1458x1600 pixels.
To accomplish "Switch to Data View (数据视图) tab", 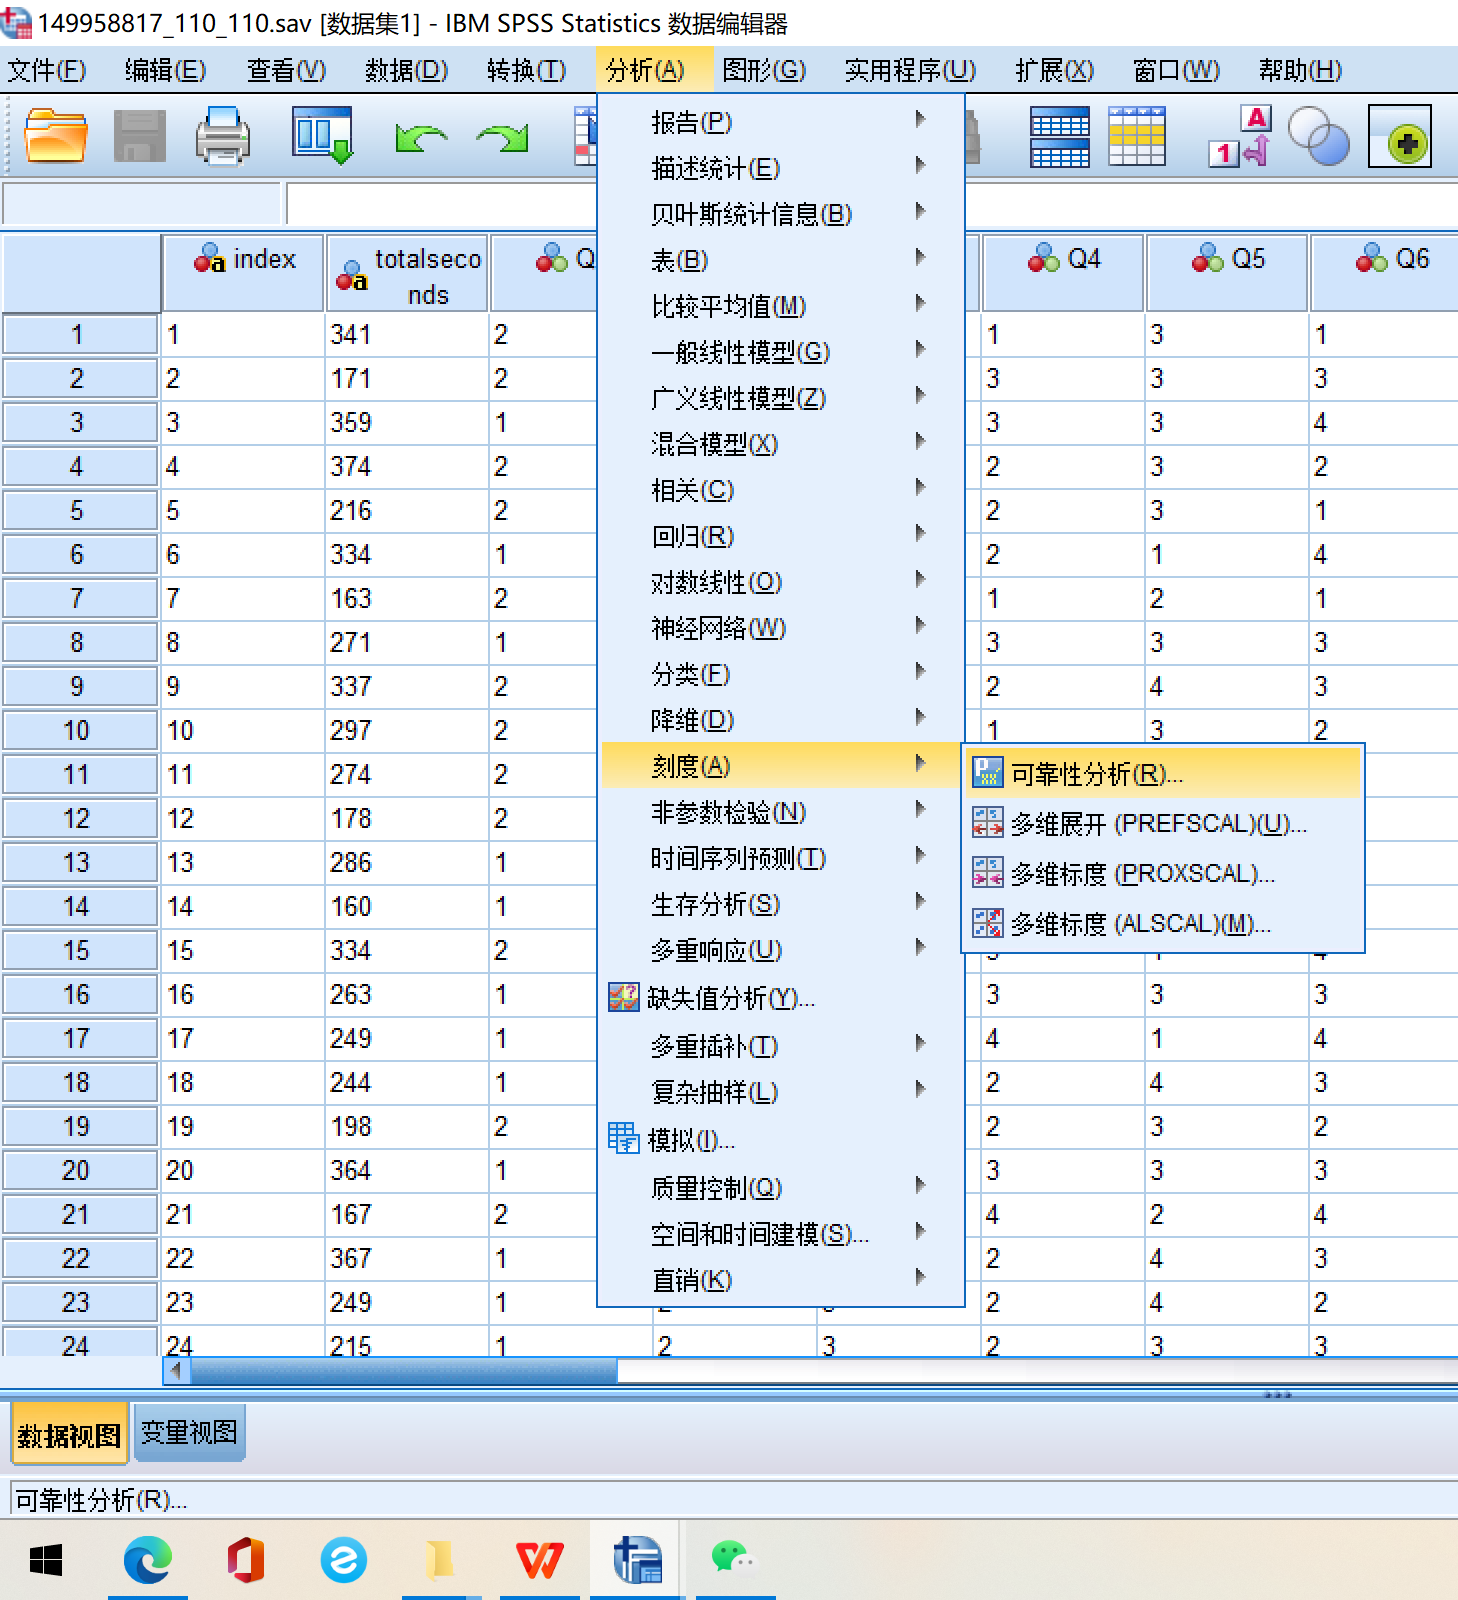I will point(69,1435).
